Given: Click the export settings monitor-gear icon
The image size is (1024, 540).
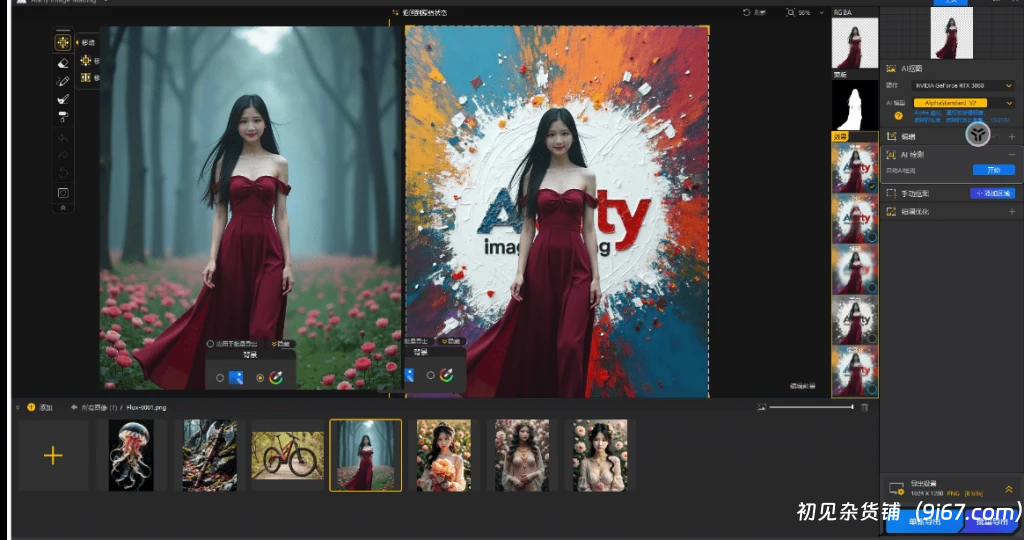Looking at the screenshot, I should coord(896,488).
